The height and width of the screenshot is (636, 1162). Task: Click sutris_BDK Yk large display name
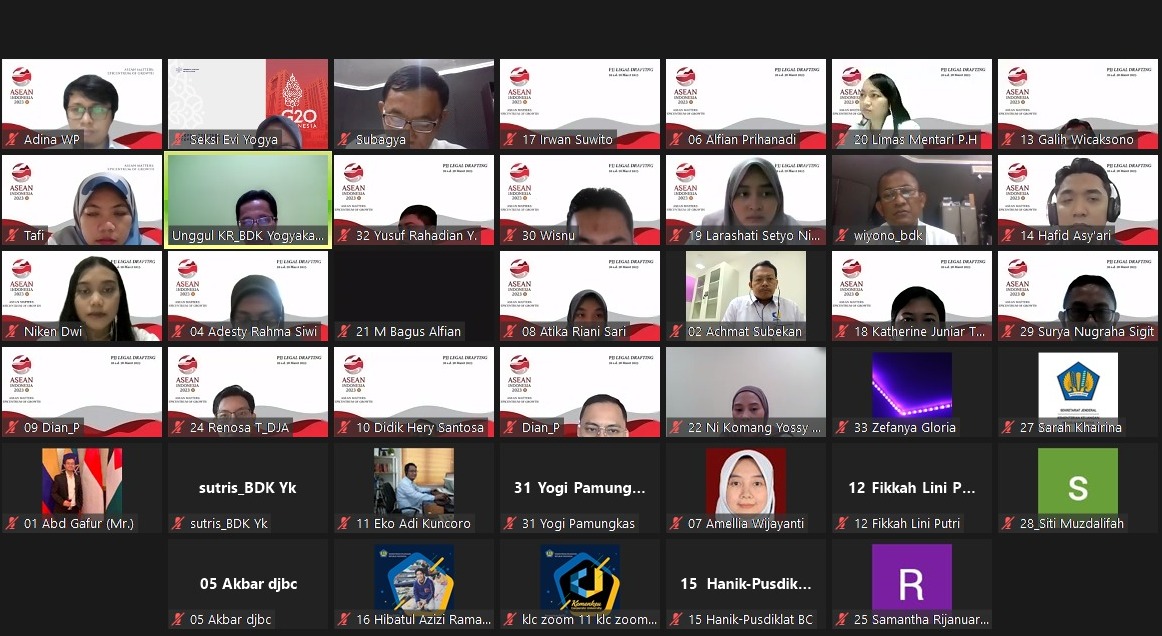(x=248, y=488)
